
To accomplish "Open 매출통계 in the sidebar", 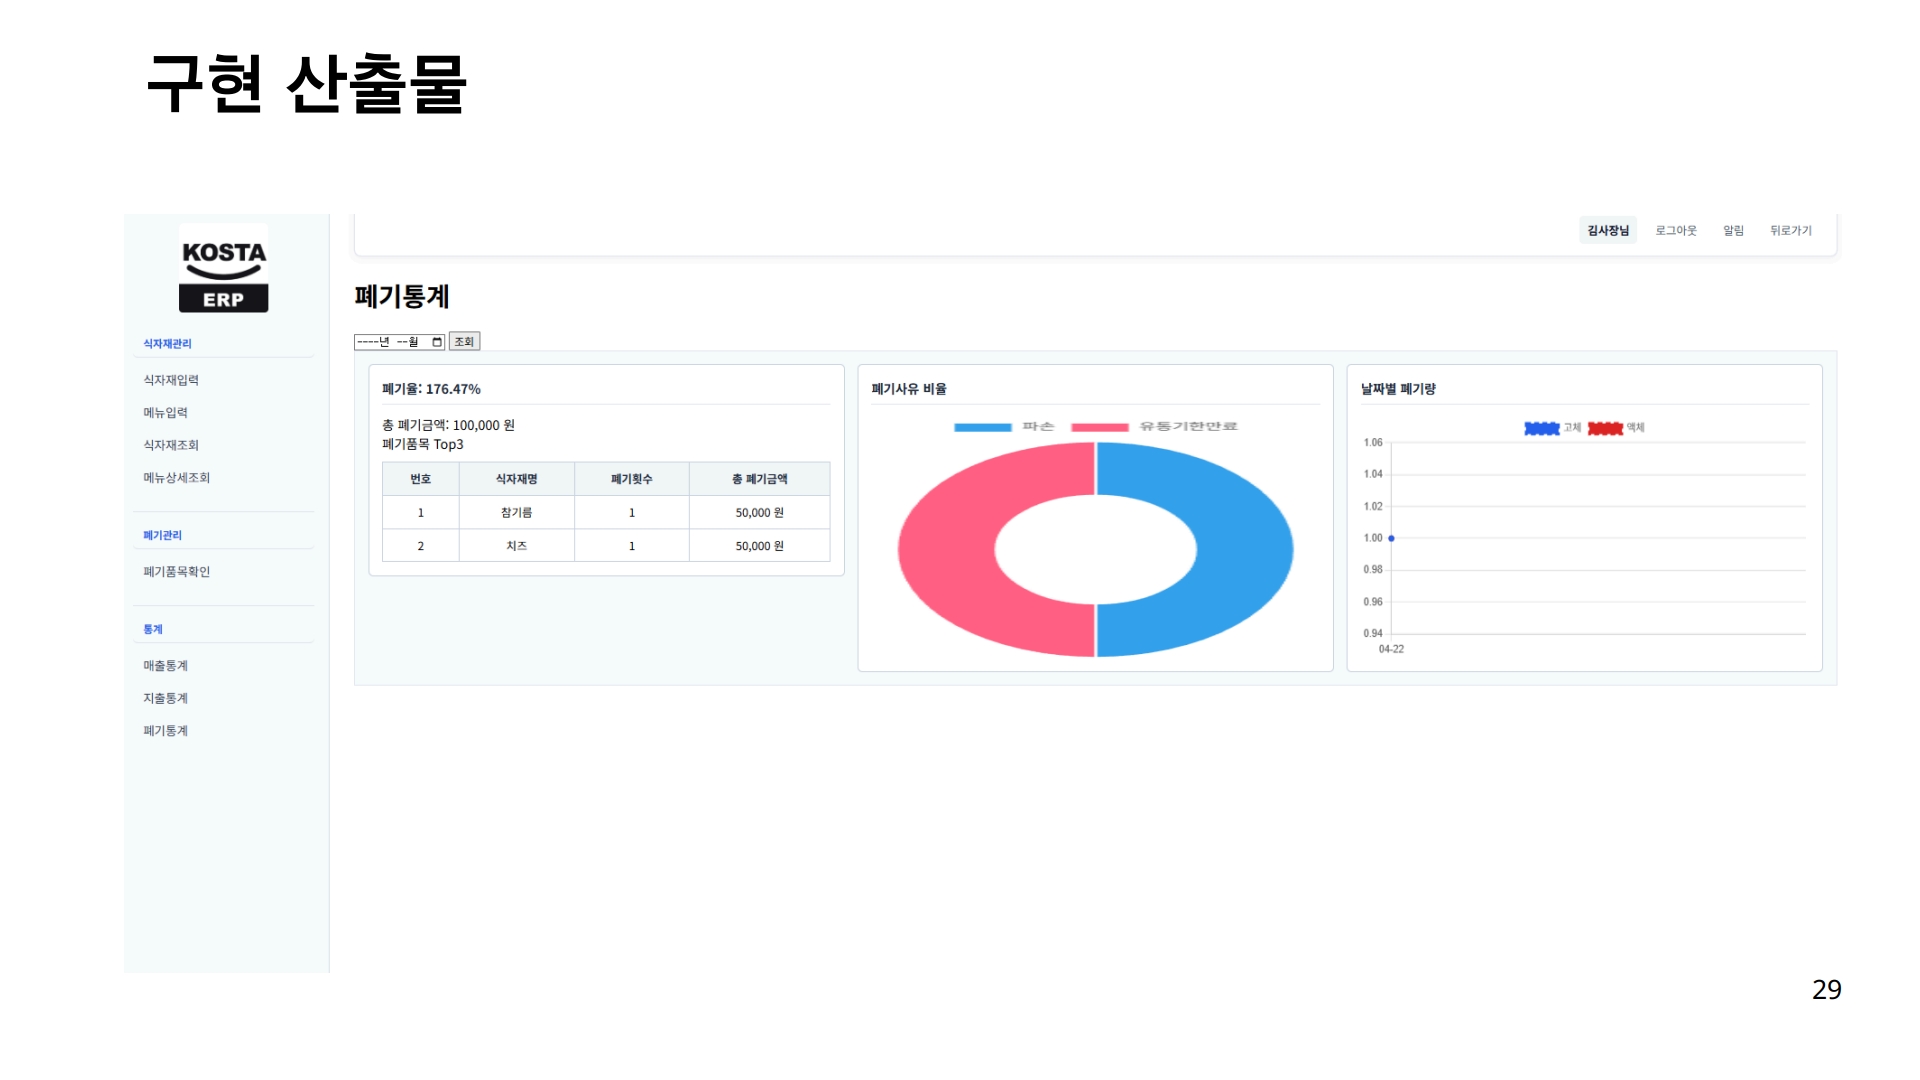I will coord(165,666).
